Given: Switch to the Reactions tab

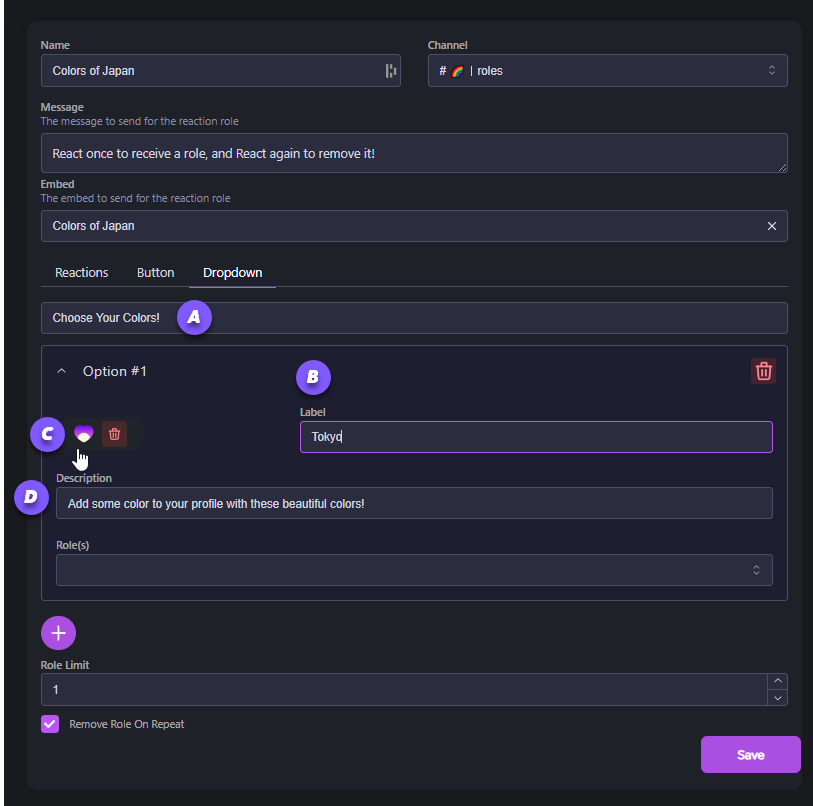Looking at the screenshot, I should [x=82, y=273].
